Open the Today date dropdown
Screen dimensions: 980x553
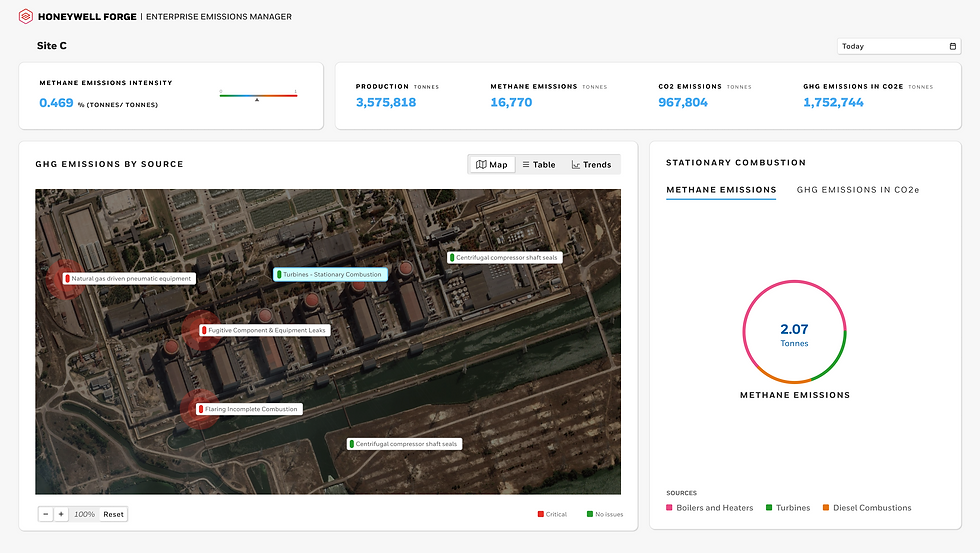coord(899,46)
